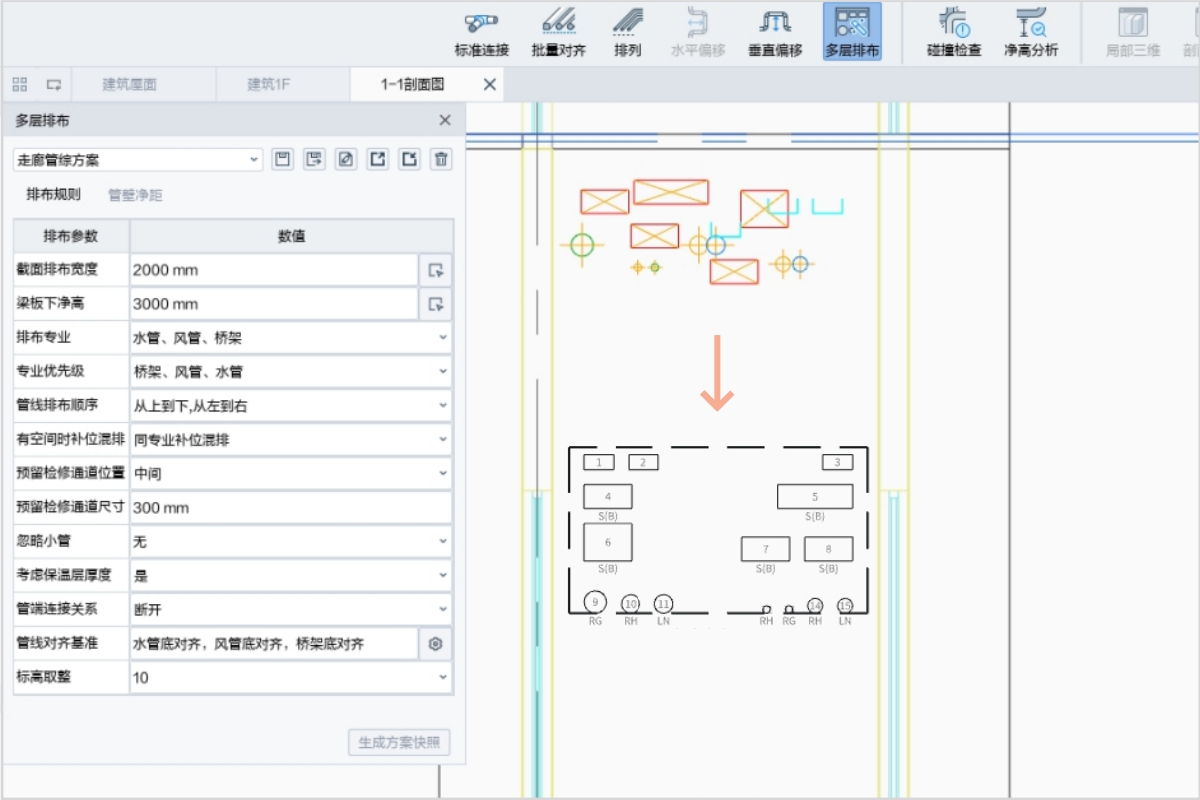This screenshot has width=1200, height=800.
Task: Close the 多层排布 panel
Action: pyautogui.click(x=445, y=120)
